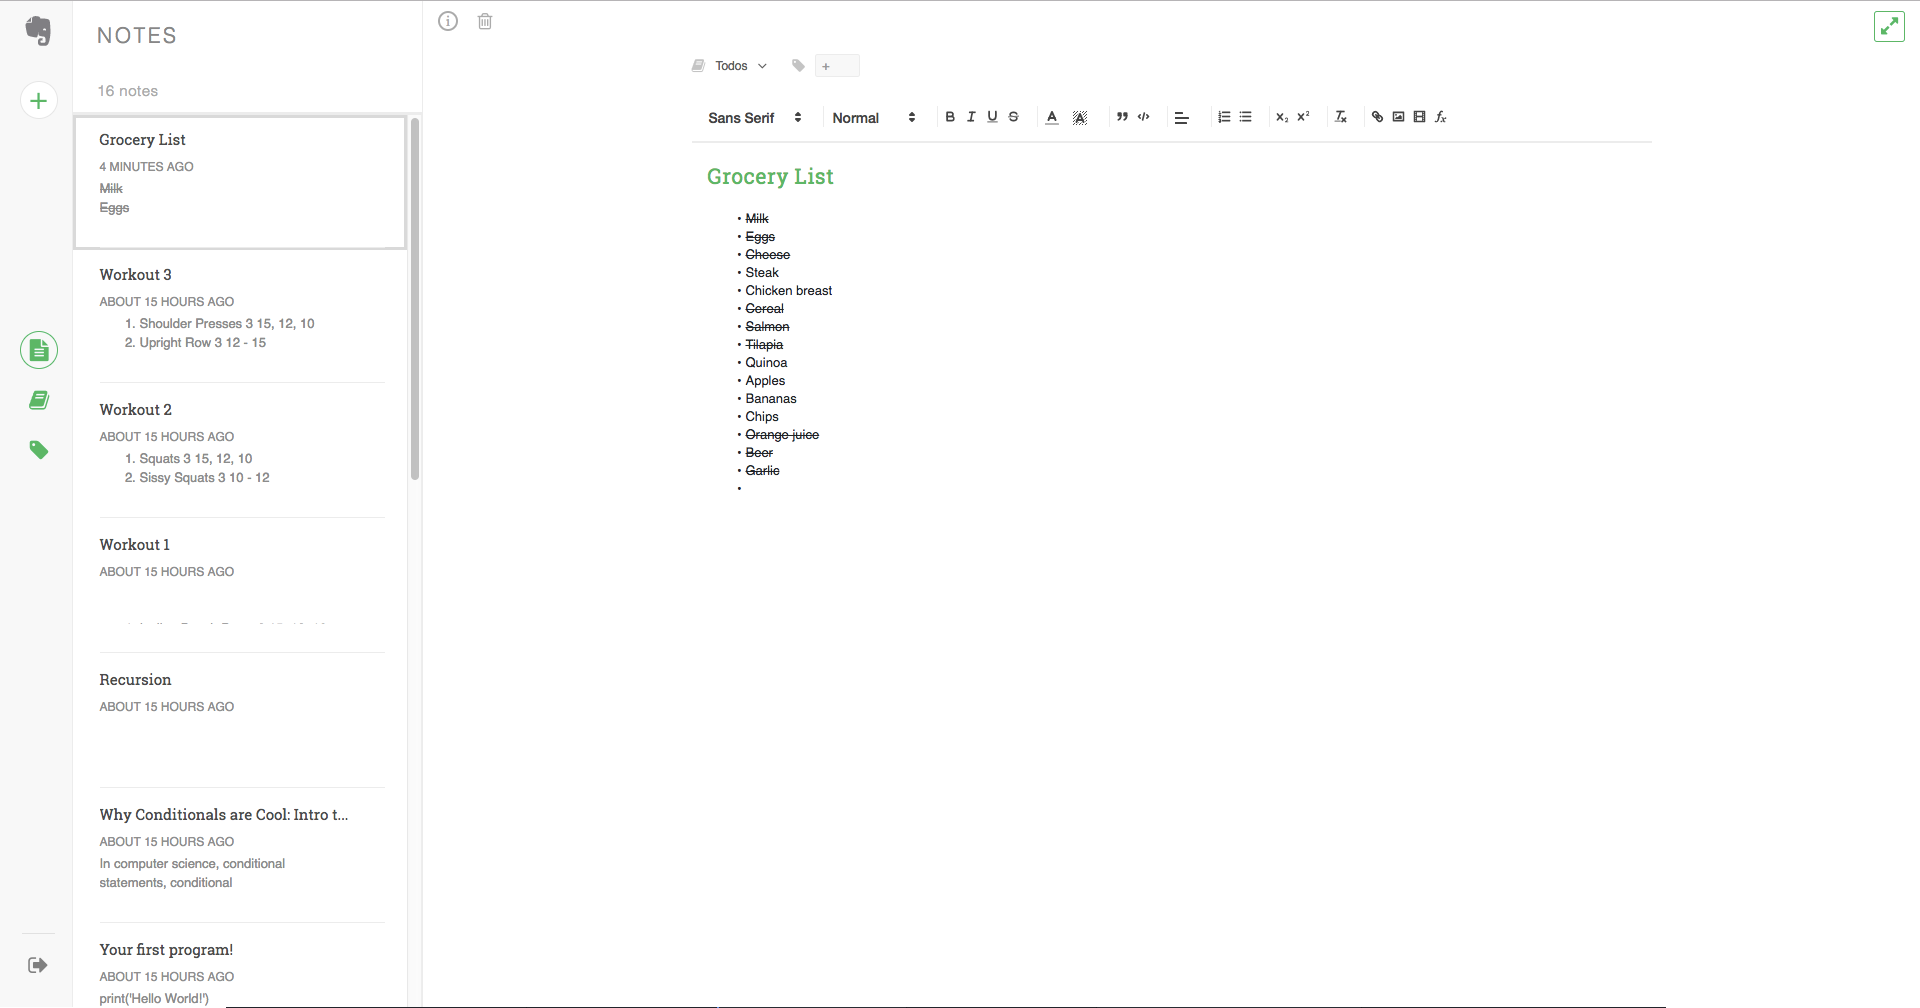Click the crossed-out Beer item
This screenshot has height=1008, width=1920.
point(759,453)
